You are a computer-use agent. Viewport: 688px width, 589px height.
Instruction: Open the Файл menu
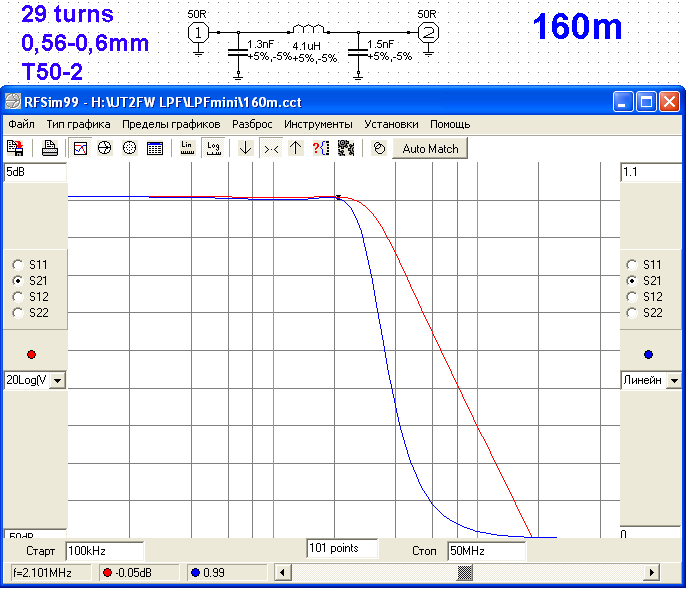(21, 124)
